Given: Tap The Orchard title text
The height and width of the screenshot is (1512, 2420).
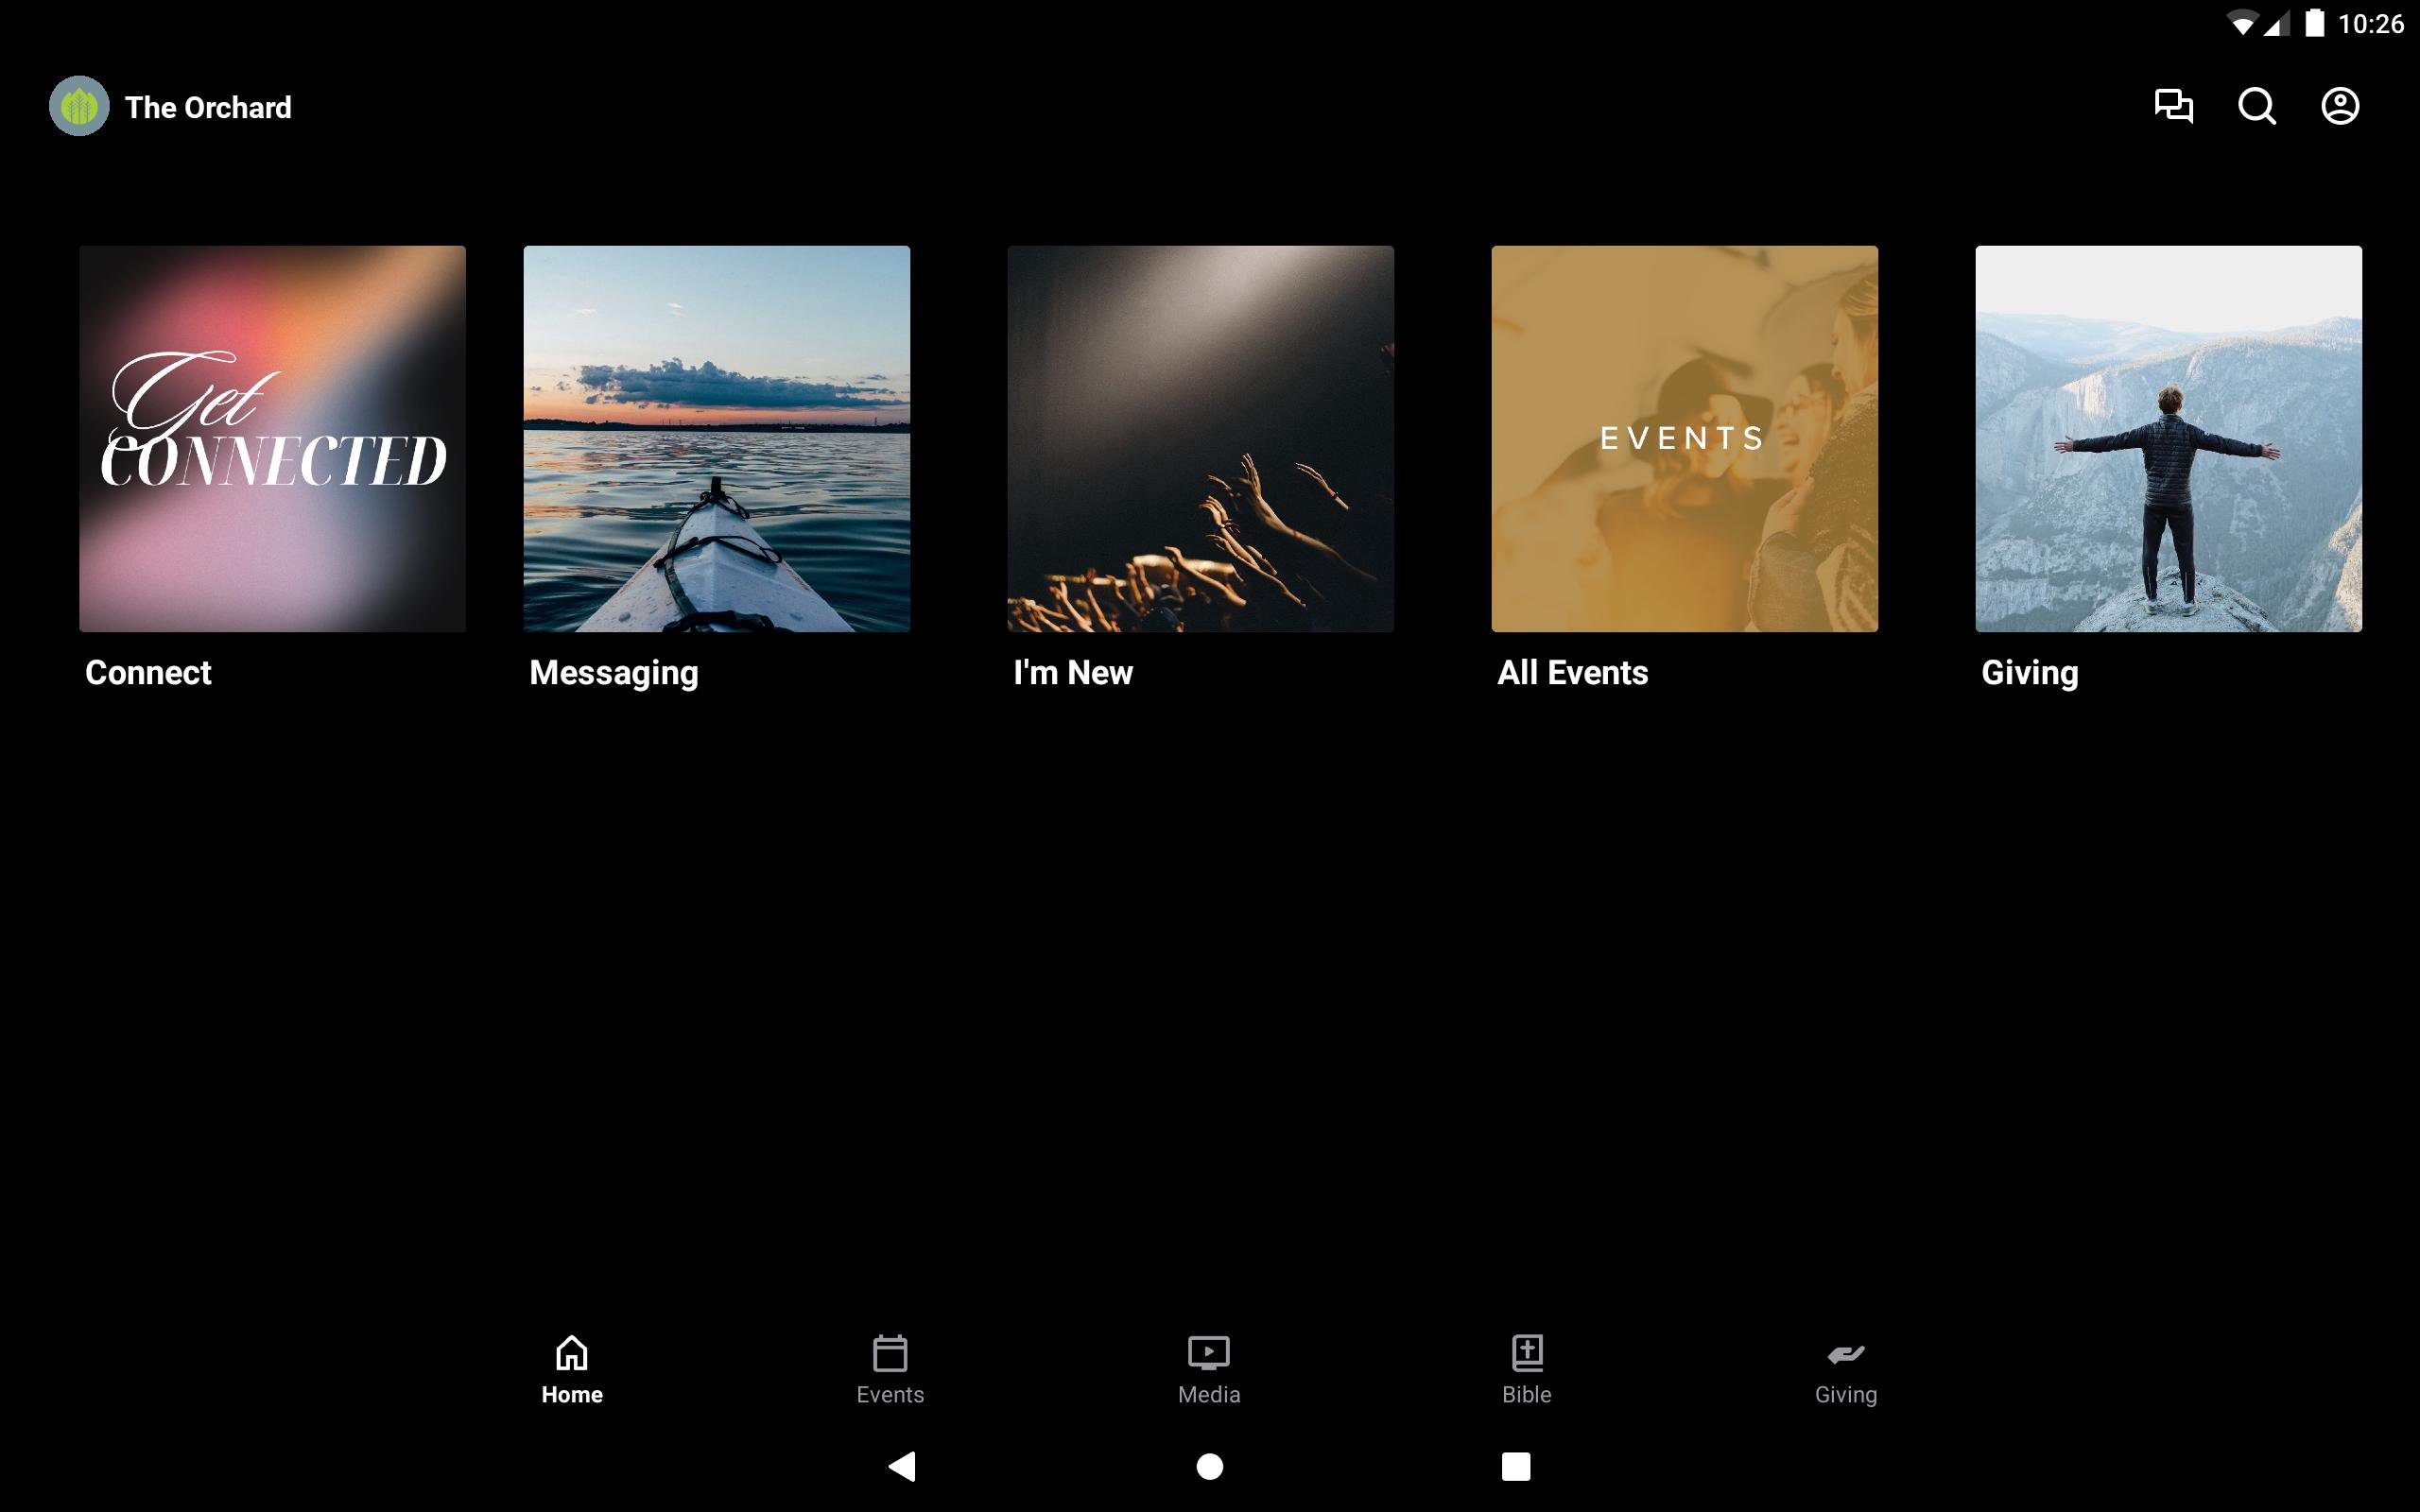Looking at the screenshot, I should click(x=208, y=107).
